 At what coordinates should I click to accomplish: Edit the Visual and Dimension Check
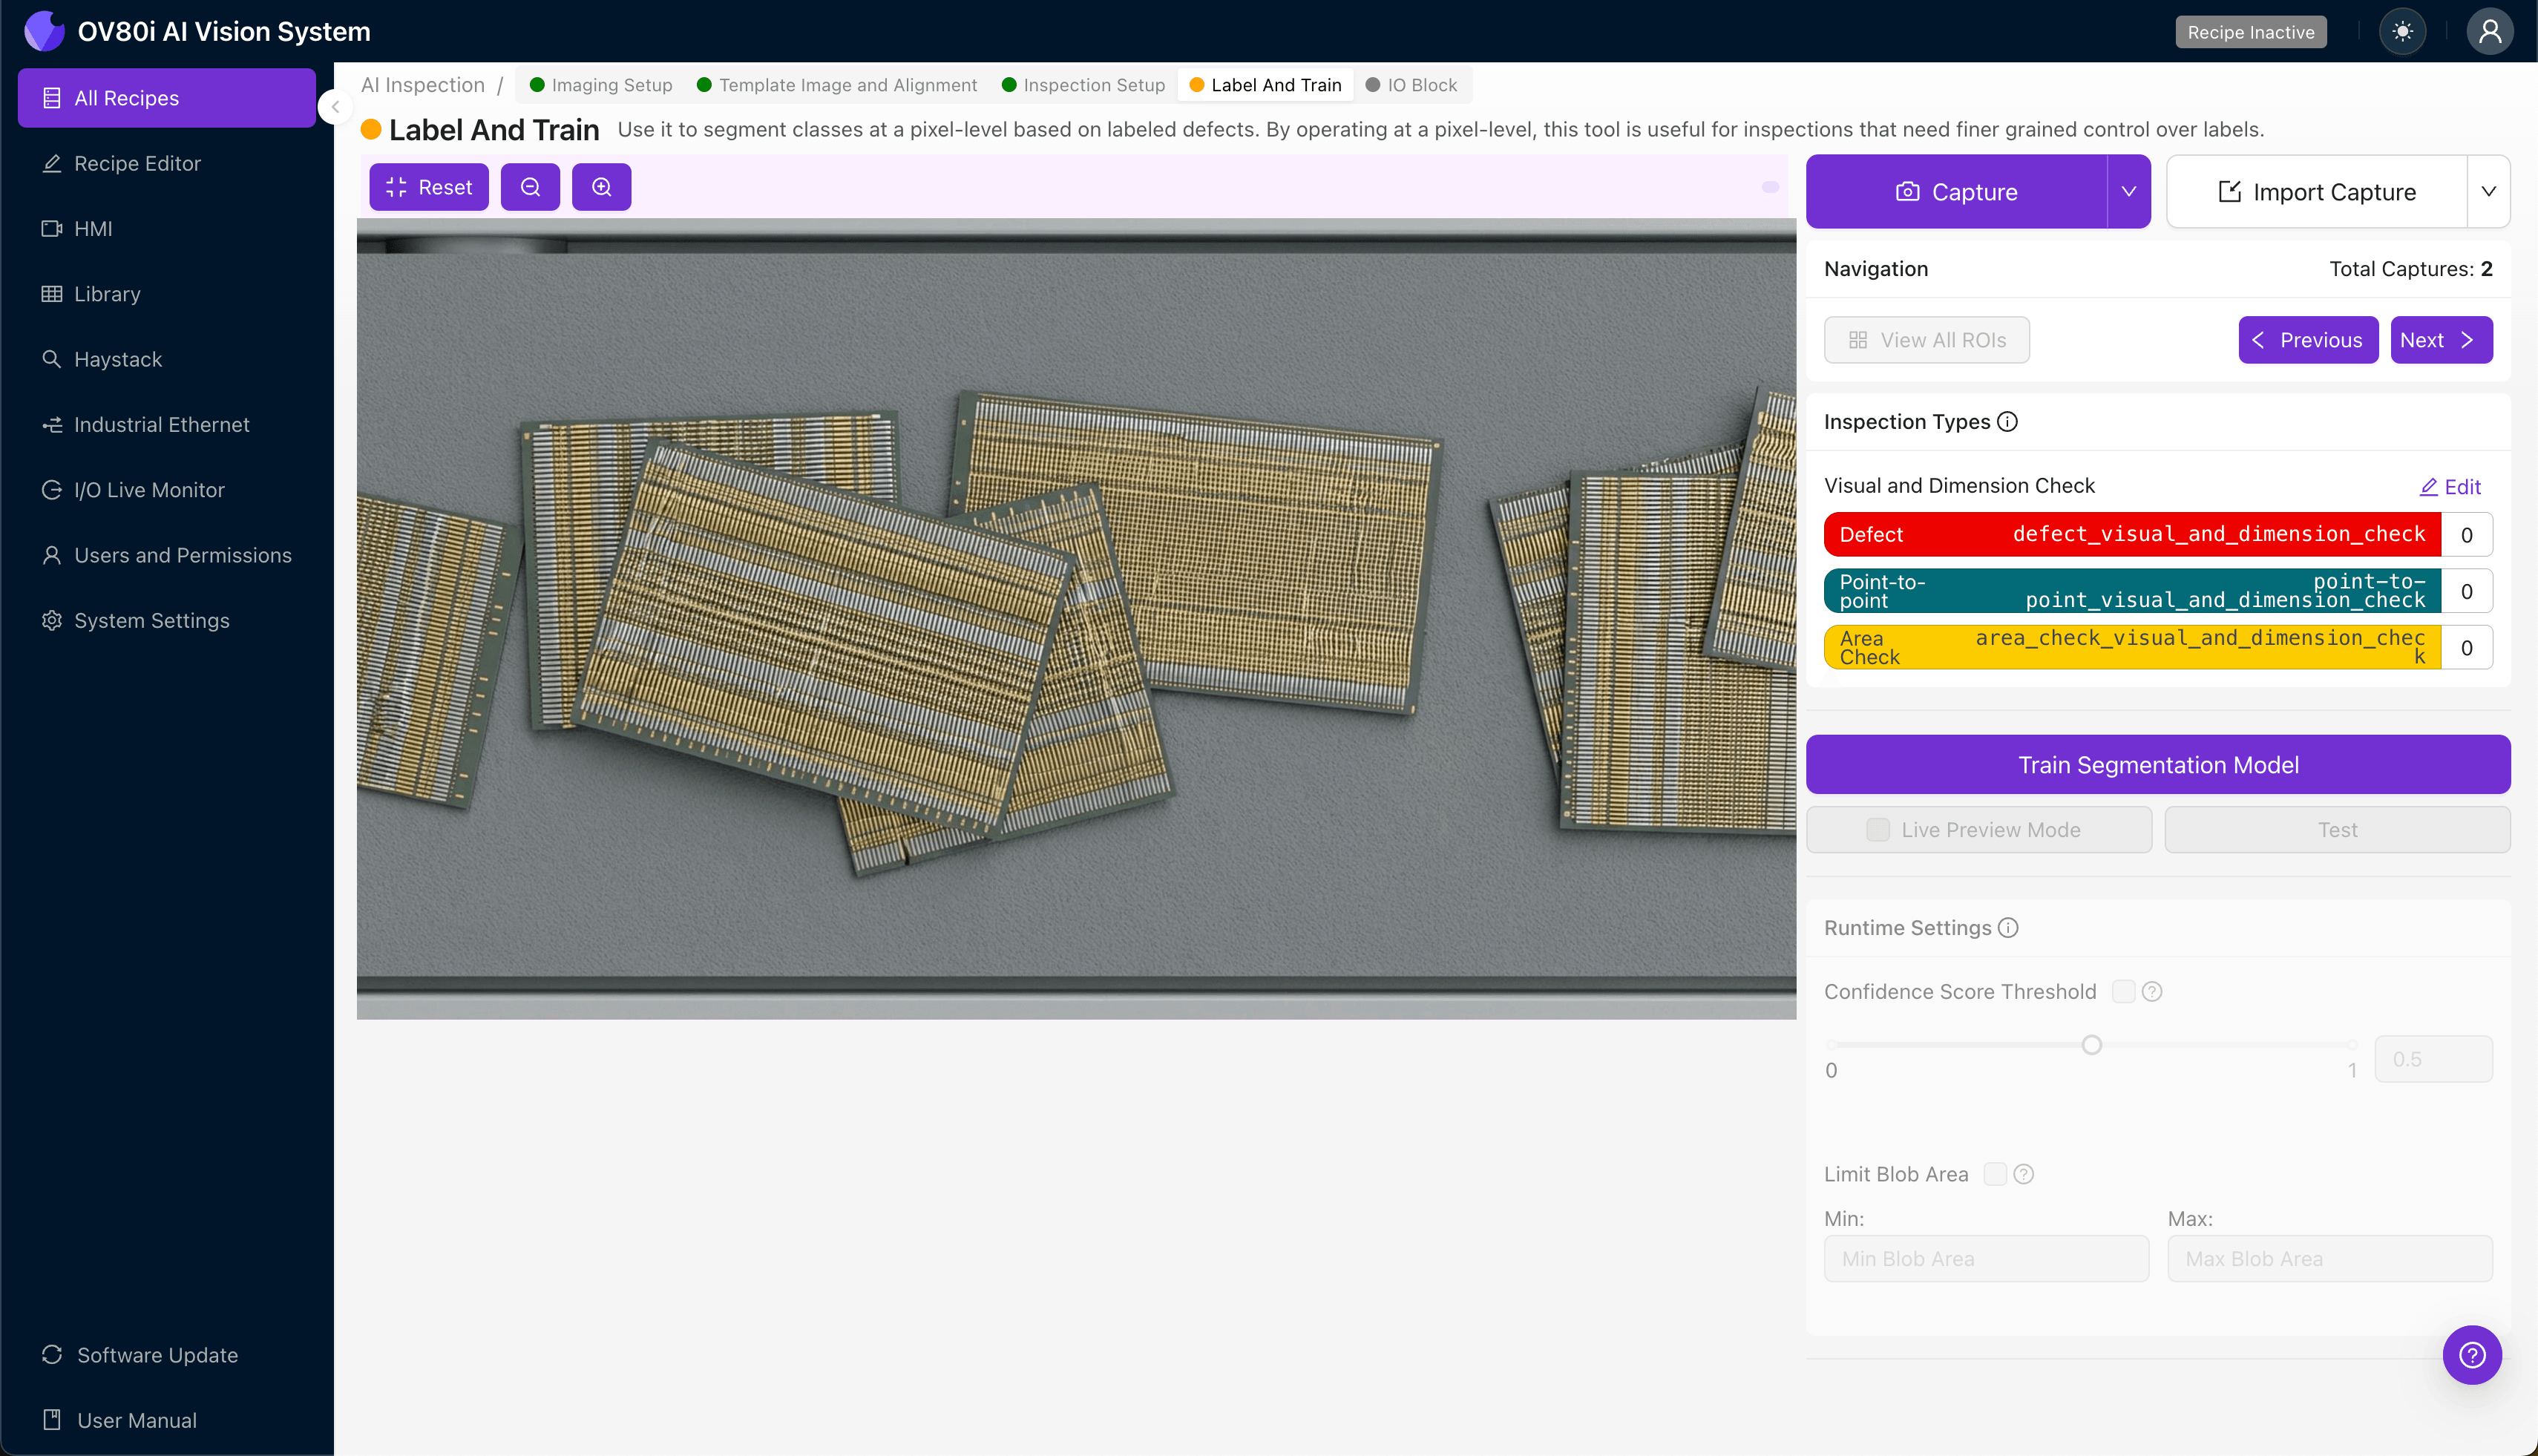(x=2450, y=487)
